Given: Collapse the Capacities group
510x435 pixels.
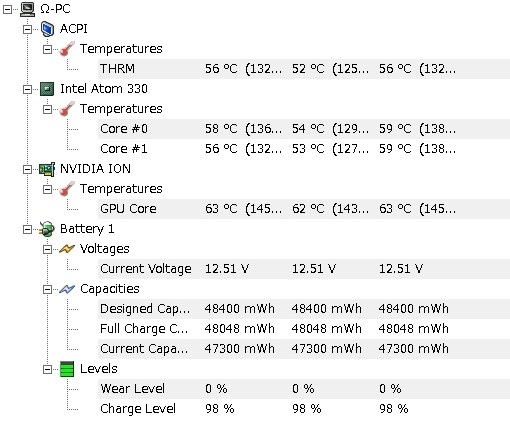Looking at the screenshot, I should [x=47, y=289].
